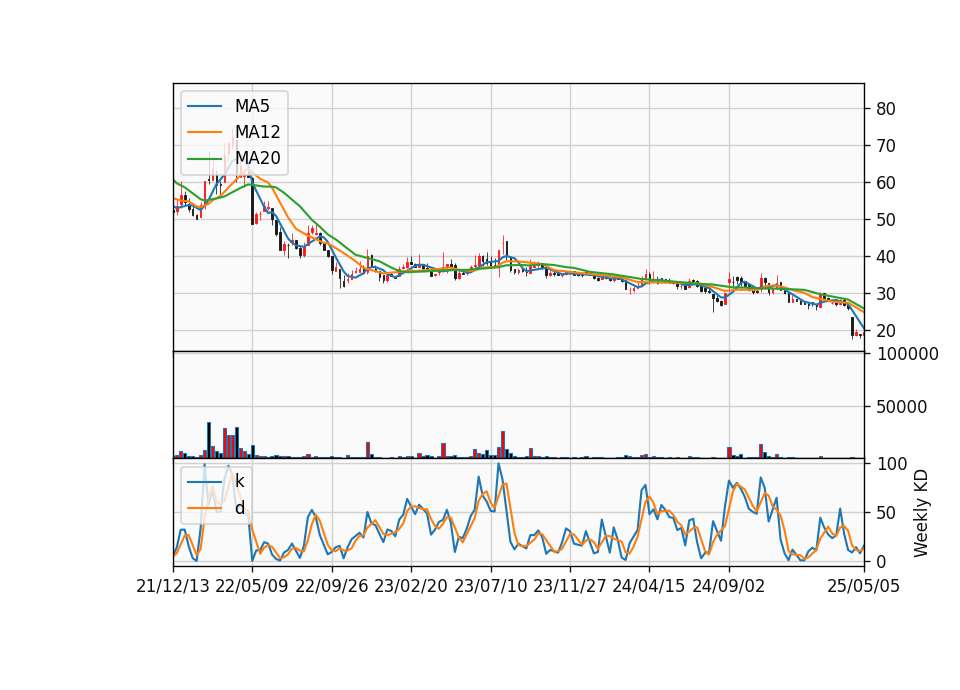960x690 pixels.
Task: Click the green MA20 line sample in legend
Action: click(x=204, y=159)
